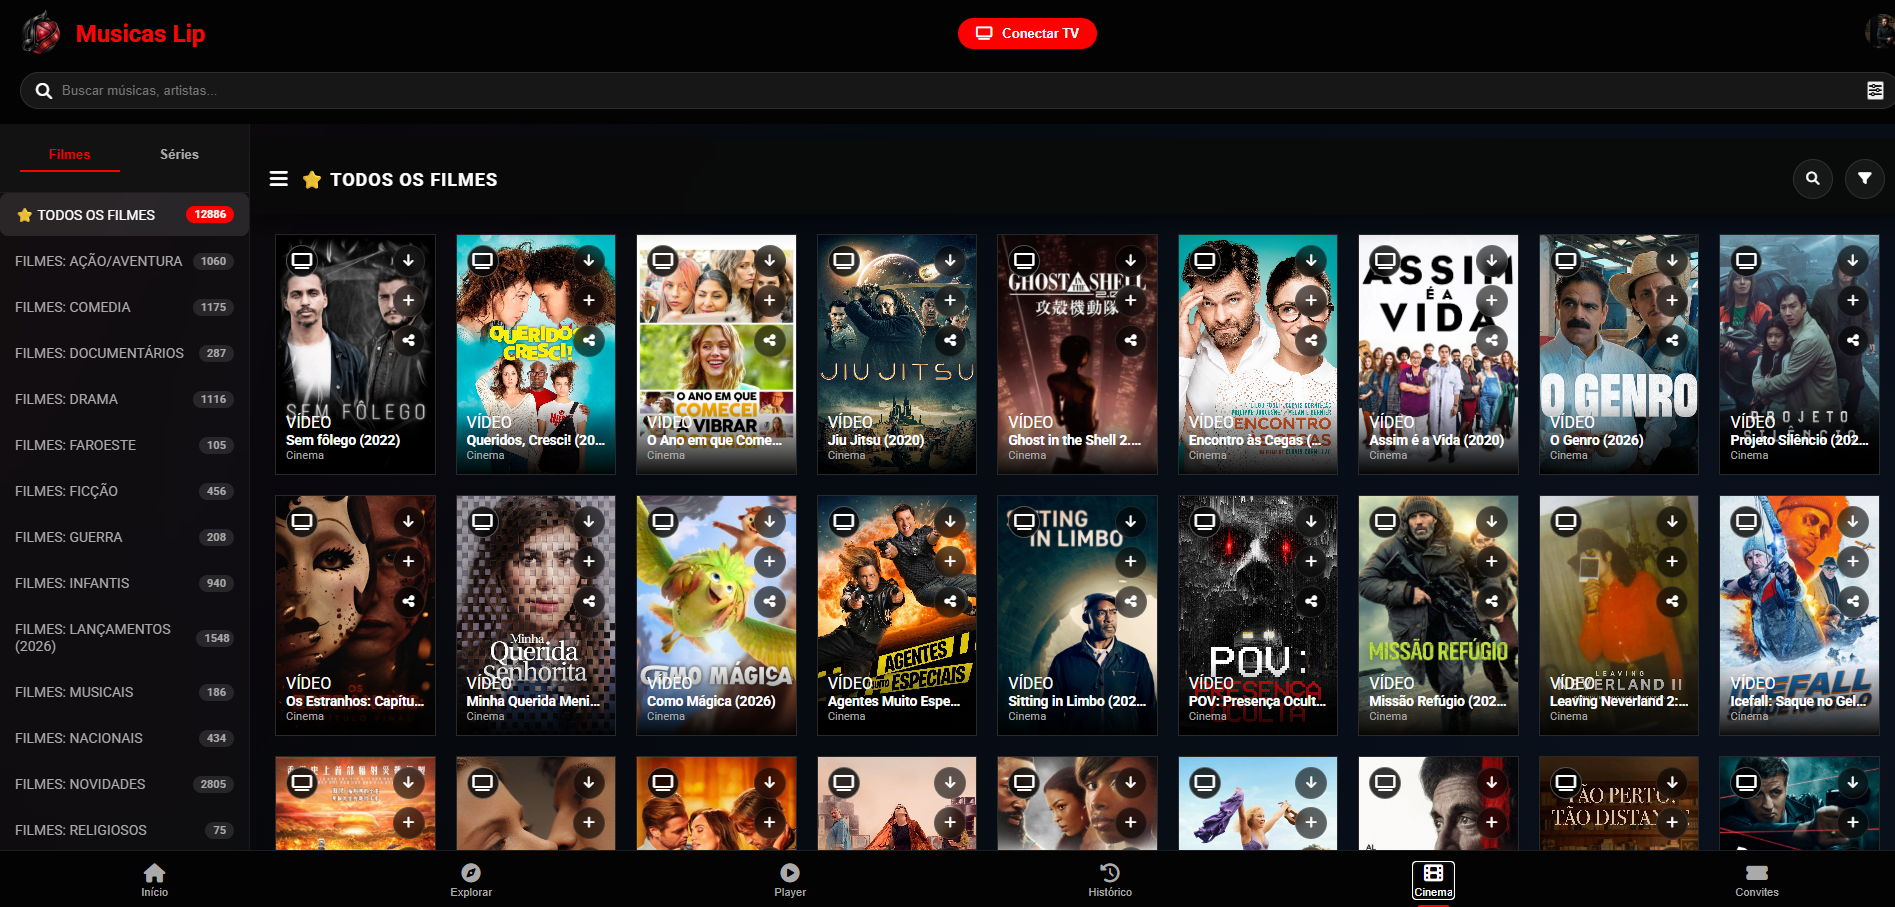Image resolution: width=1895 pixels, height=907 pixels.
Task: Download Os Estranhos: Capítulo with arrow icon
Action: 408,521
